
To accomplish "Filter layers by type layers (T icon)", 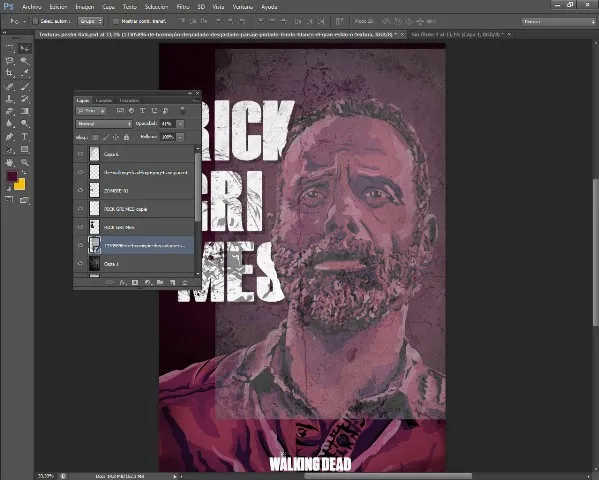I will click(x=142, y=111).
